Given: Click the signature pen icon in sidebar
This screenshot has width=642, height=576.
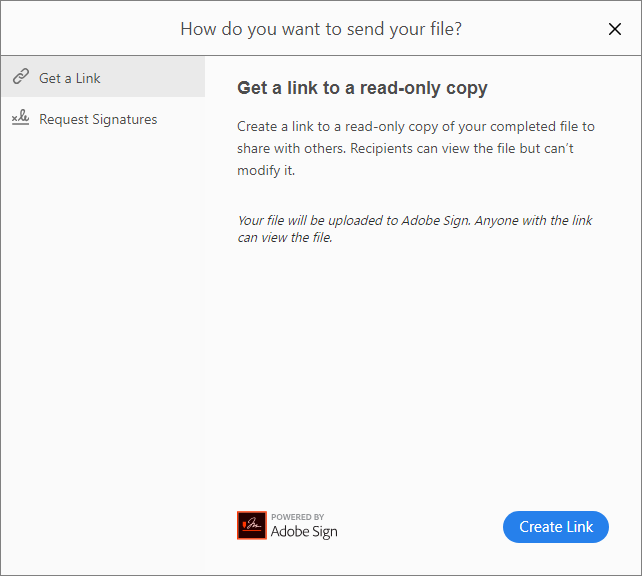Looking at the screenshot, I should (20, 119).
